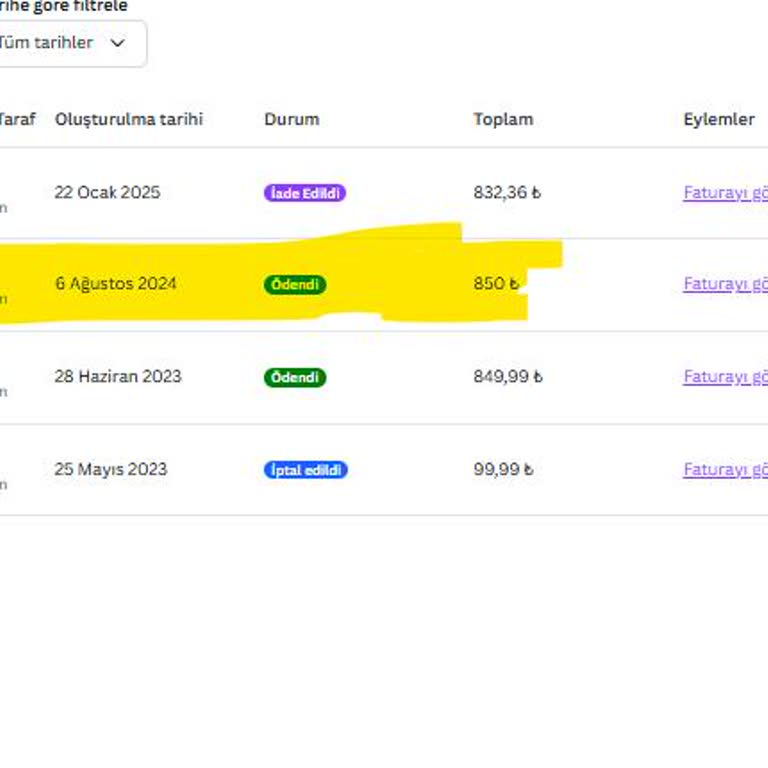Click the chevron in Tüm tarihler dropdown

pos(118,43)
